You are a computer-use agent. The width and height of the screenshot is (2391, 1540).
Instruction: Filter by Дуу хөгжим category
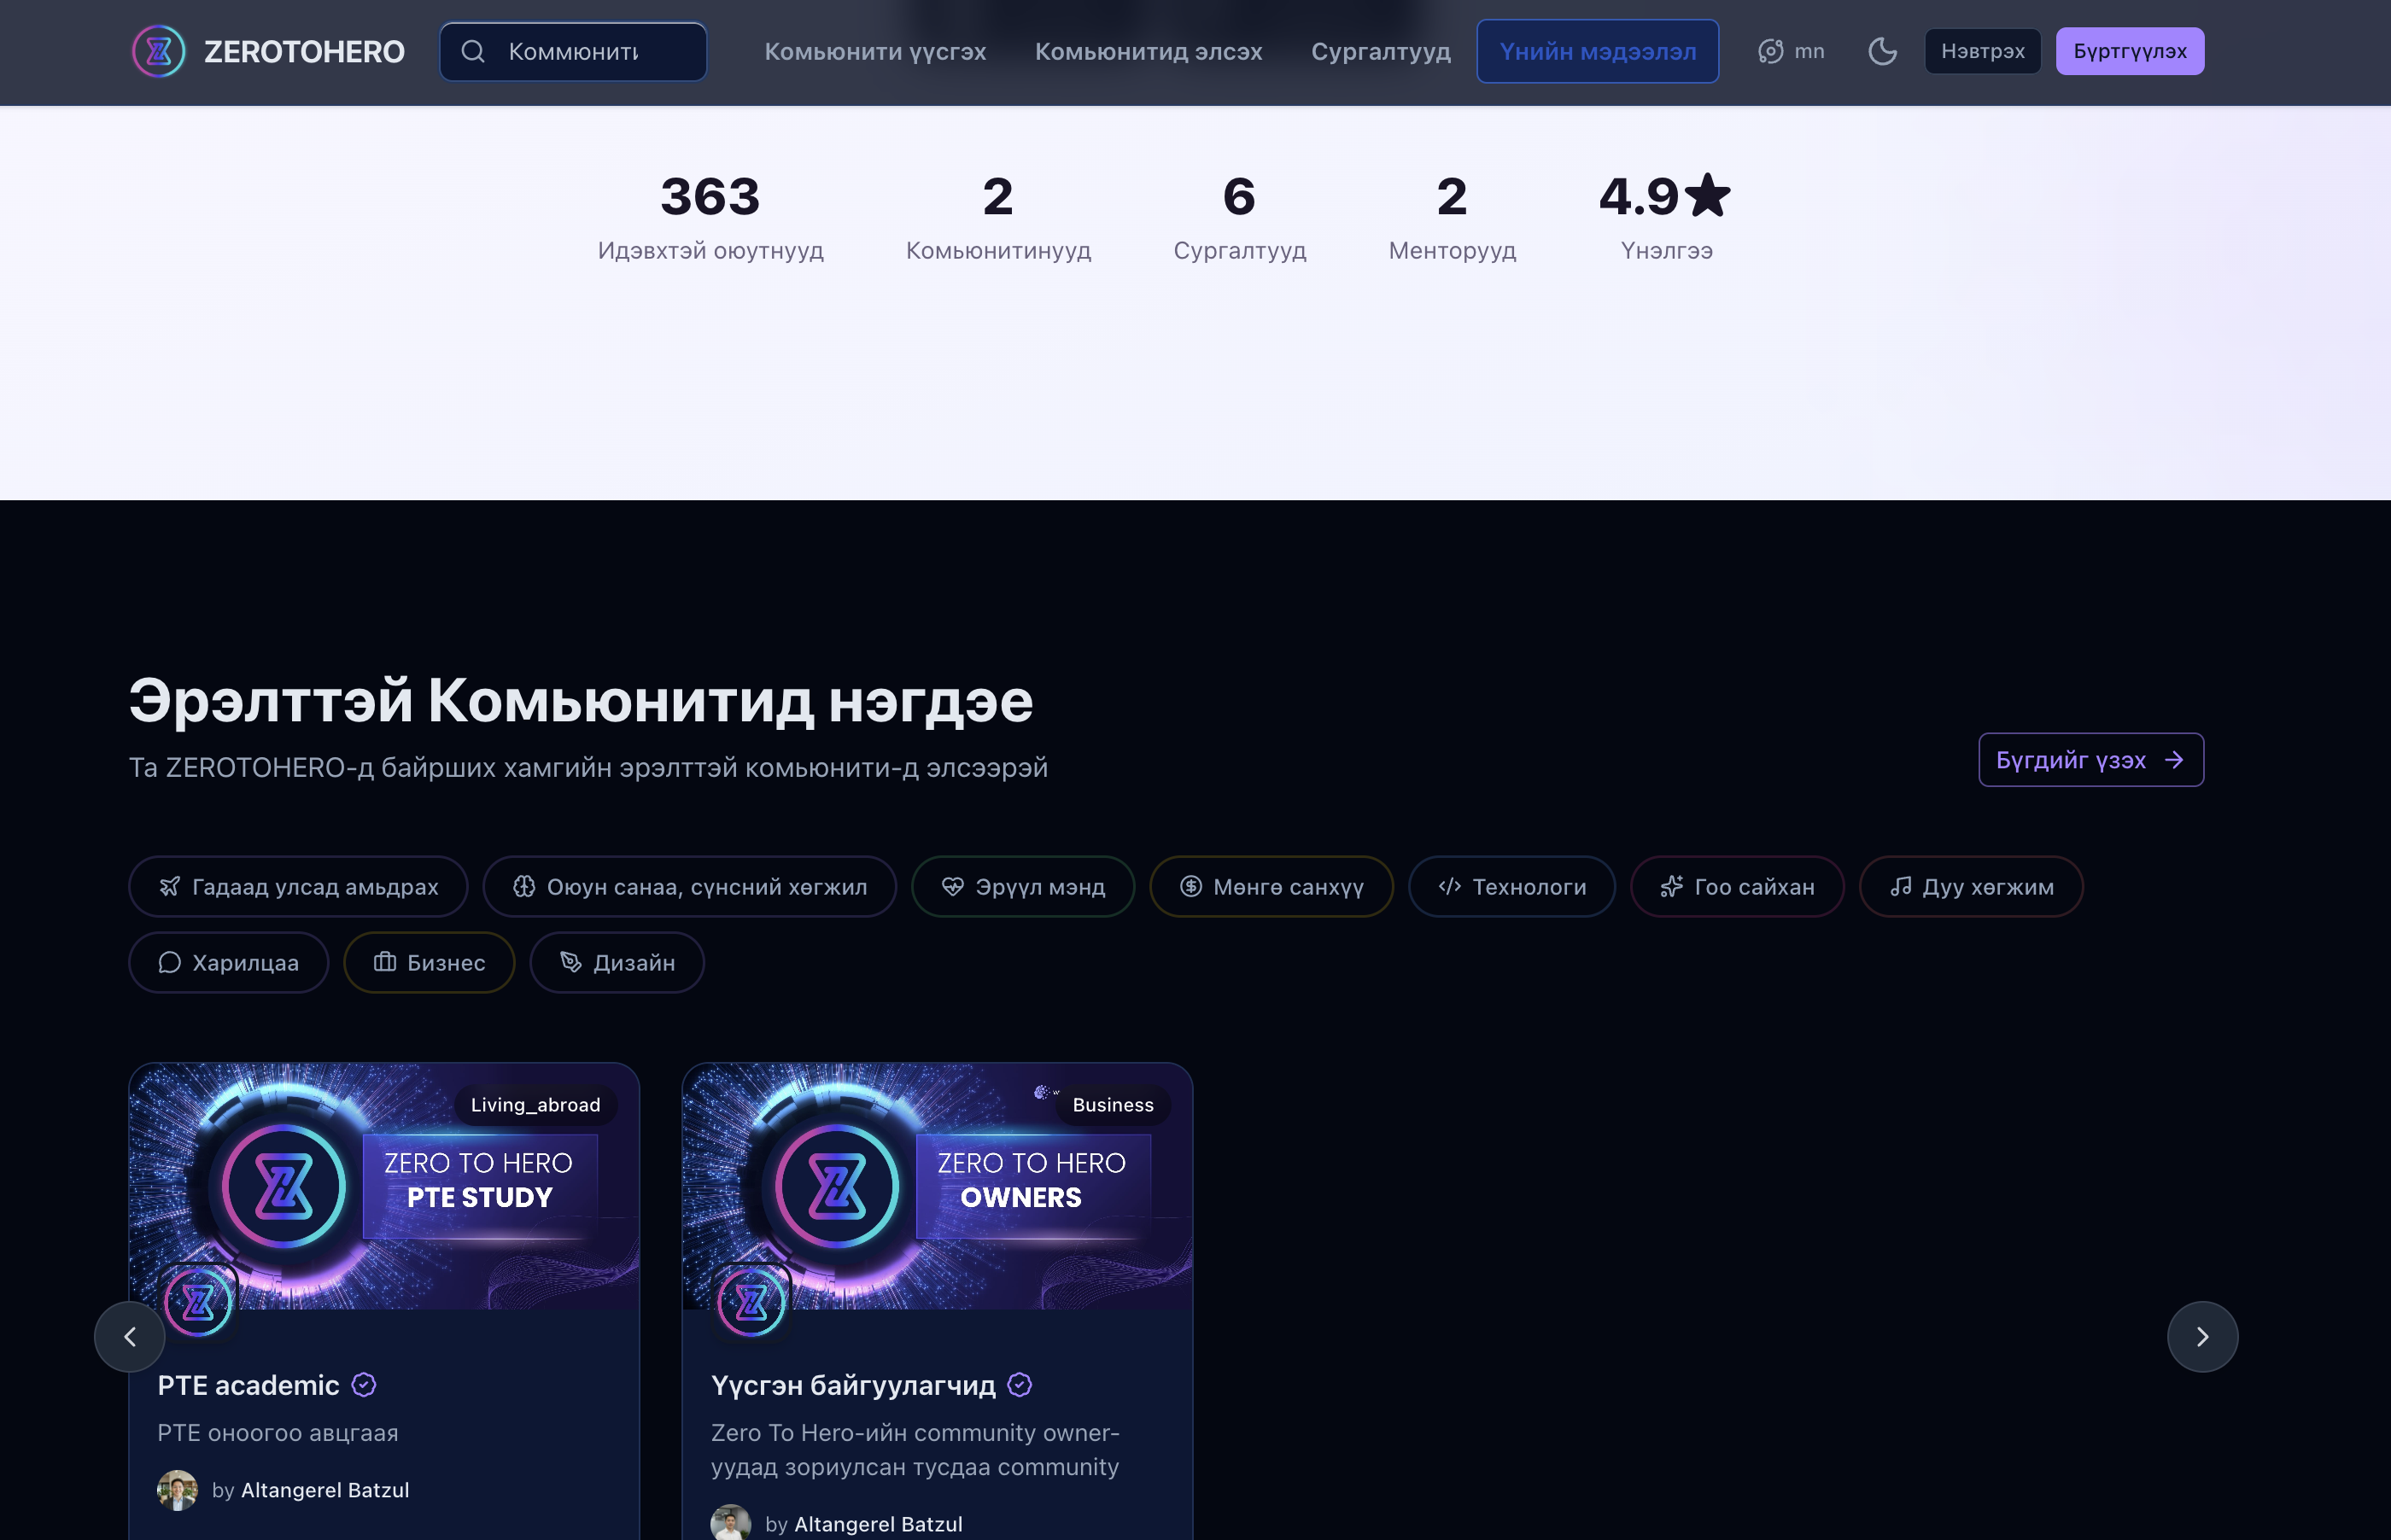click(1971, 886)
